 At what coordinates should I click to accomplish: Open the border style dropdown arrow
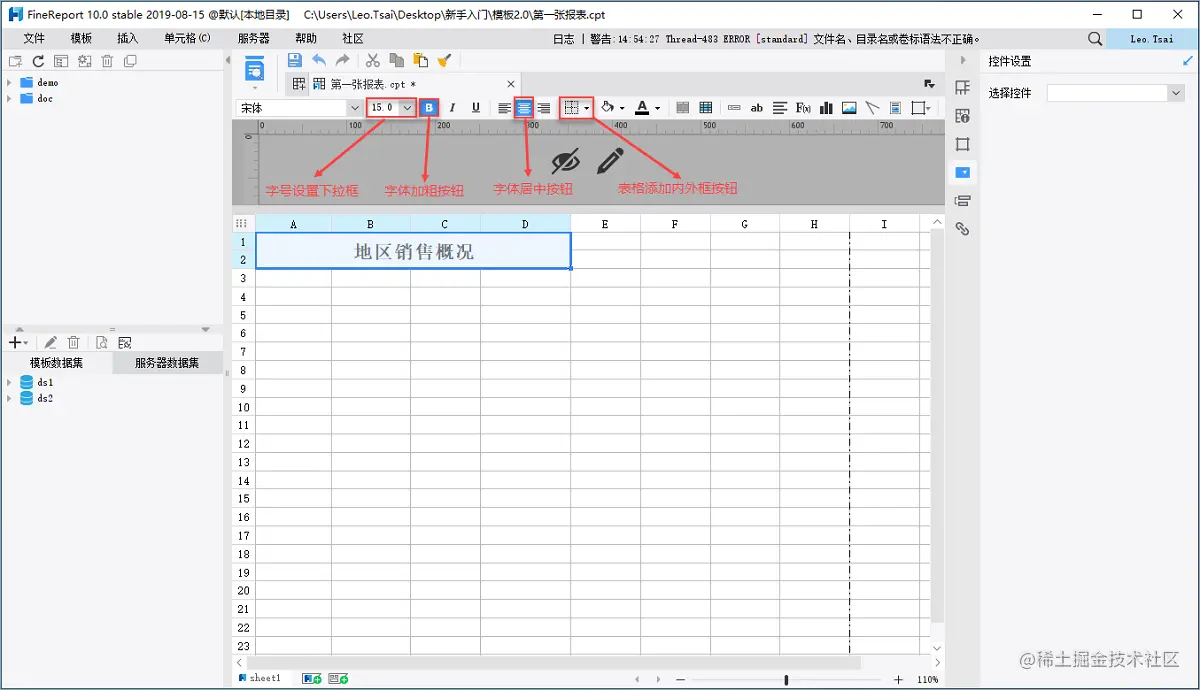click(x=587, y=108)
